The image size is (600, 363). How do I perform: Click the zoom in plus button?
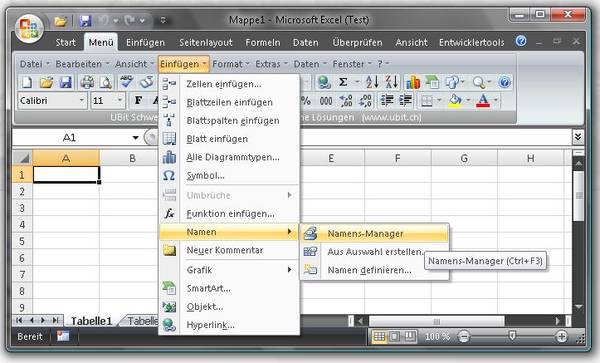pos(562,337)
